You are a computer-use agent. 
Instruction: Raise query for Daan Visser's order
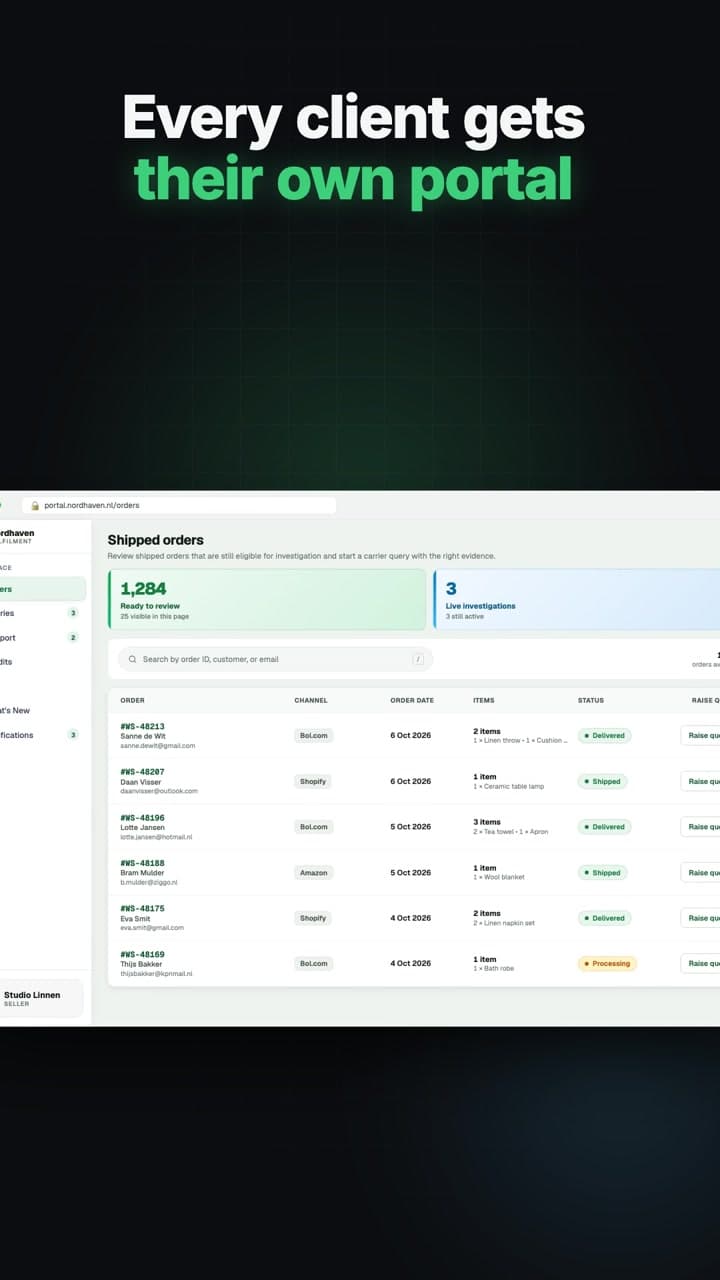700,781
